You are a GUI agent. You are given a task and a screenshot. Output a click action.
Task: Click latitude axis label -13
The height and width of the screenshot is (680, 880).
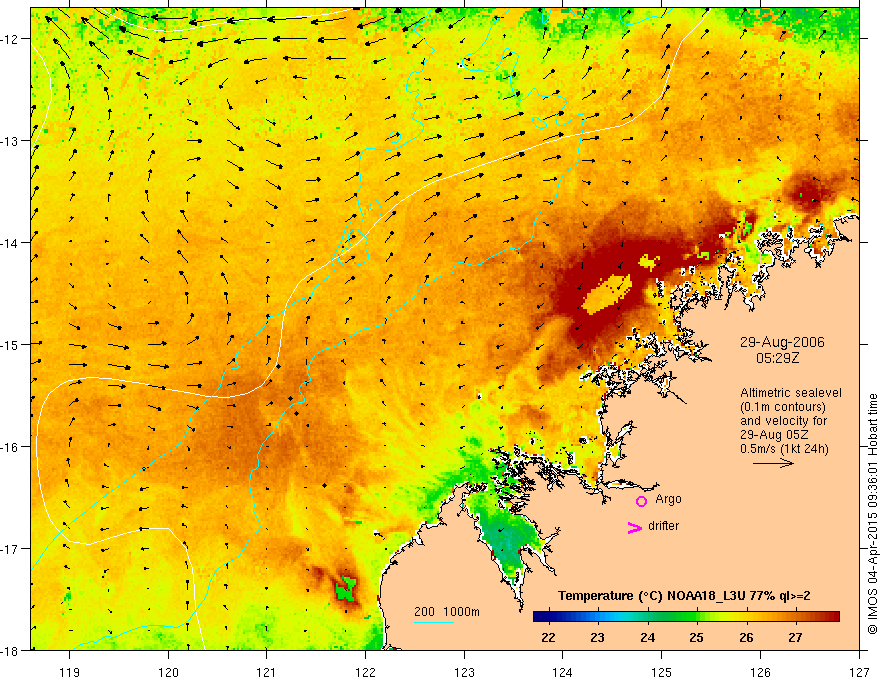[10, 141]
